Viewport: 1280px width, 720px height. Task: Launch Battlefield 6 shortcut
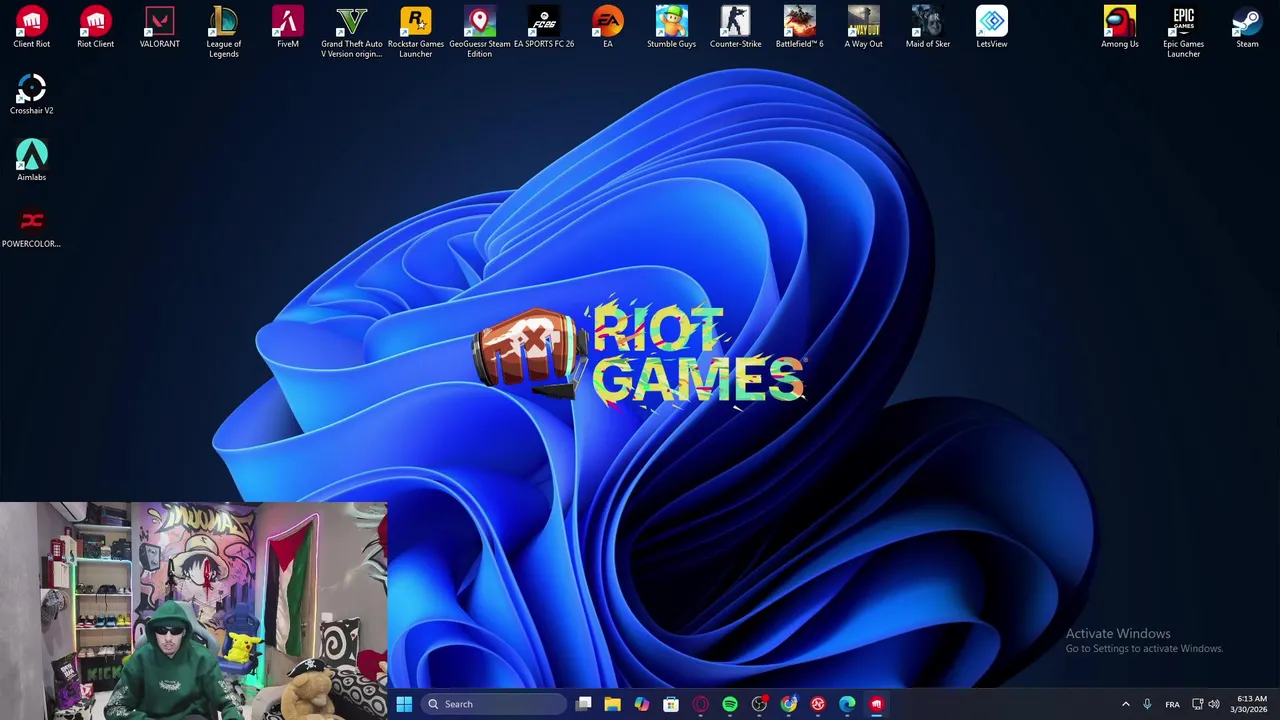point(799,28)
